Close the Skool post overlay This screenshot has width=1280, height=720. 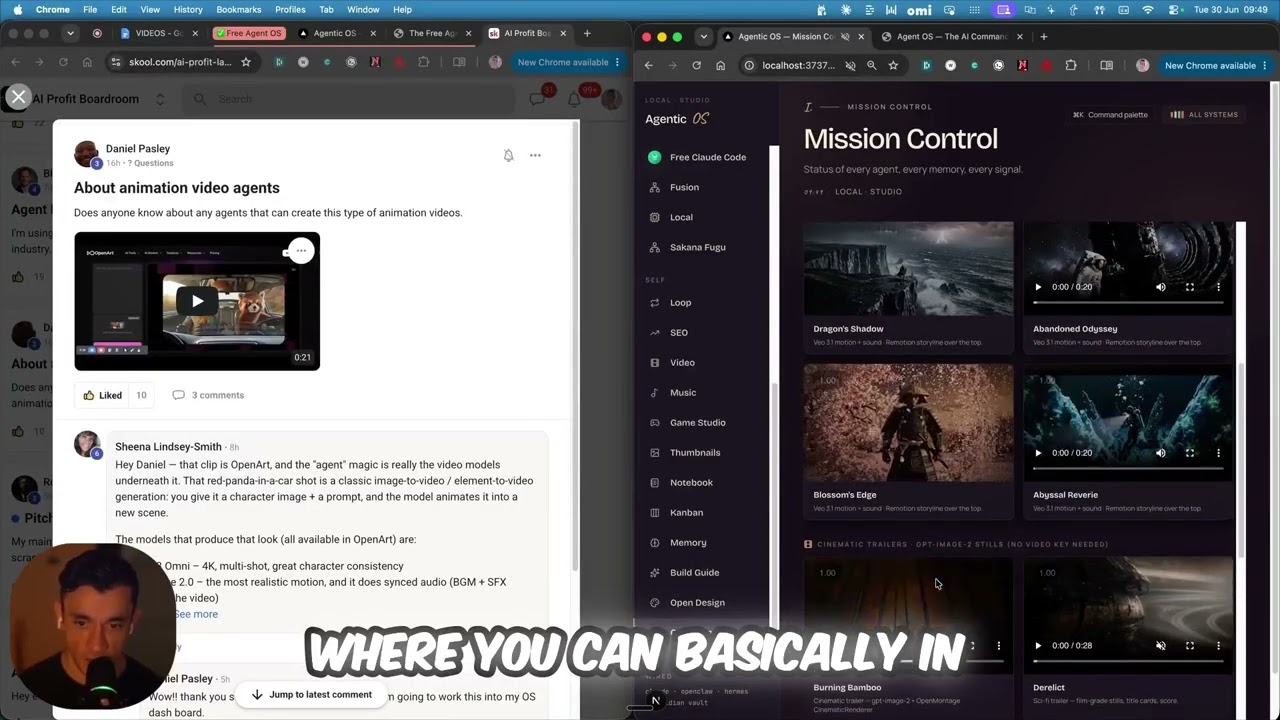point(18,97)
